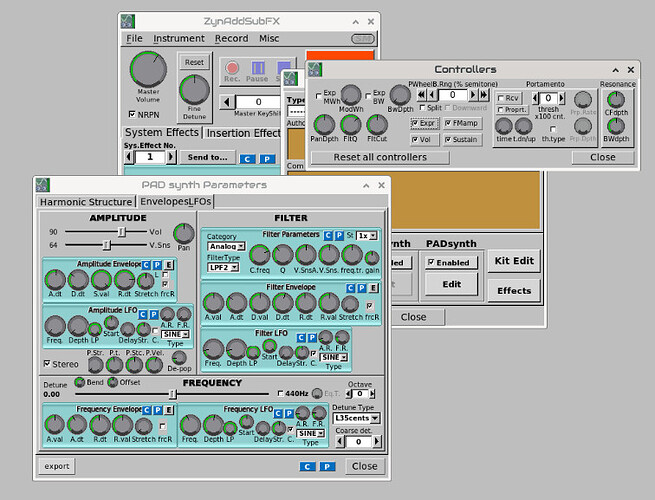Screen dimensions: 655x500
Task: Click the filter Q knob
Action: (x=283, y=255)
